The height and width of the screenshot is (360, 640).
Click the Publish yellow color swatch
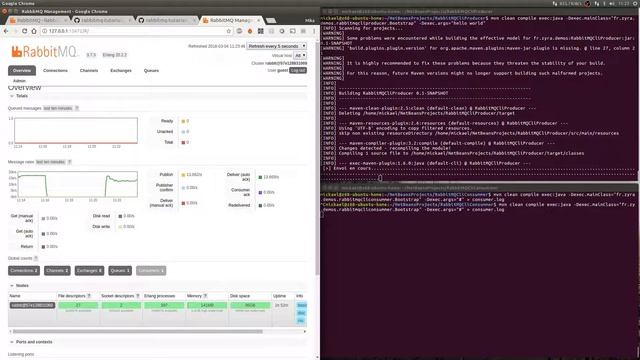tap(184, 175)
